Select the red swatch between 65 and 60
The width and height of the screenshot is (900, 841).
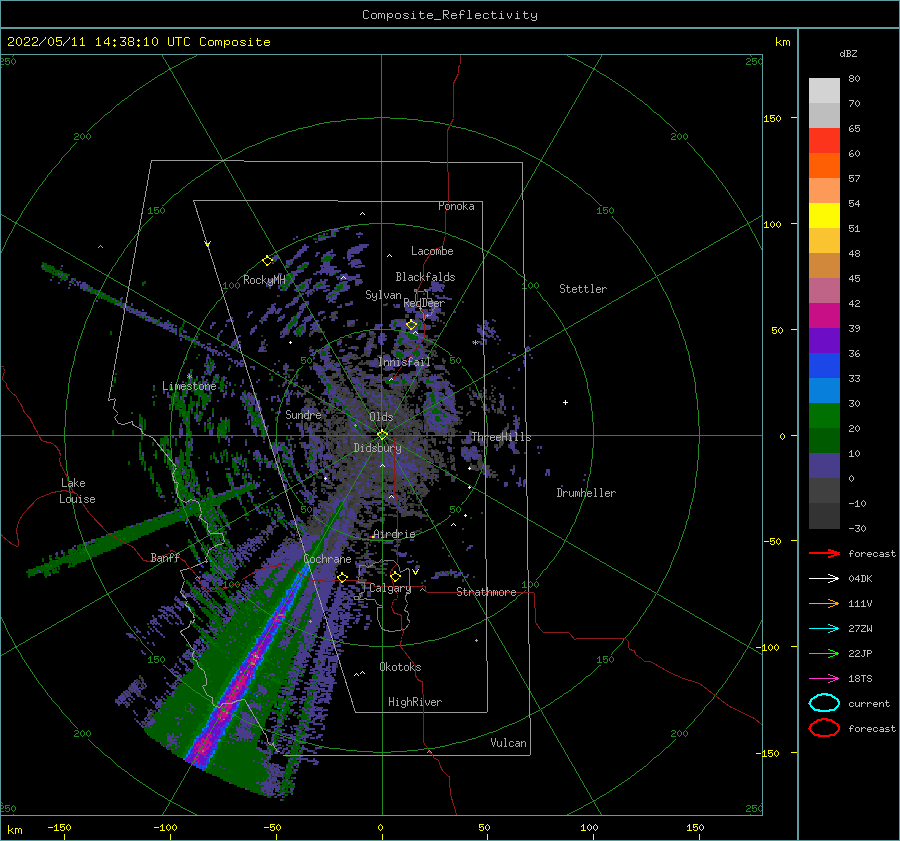point(824,140)
